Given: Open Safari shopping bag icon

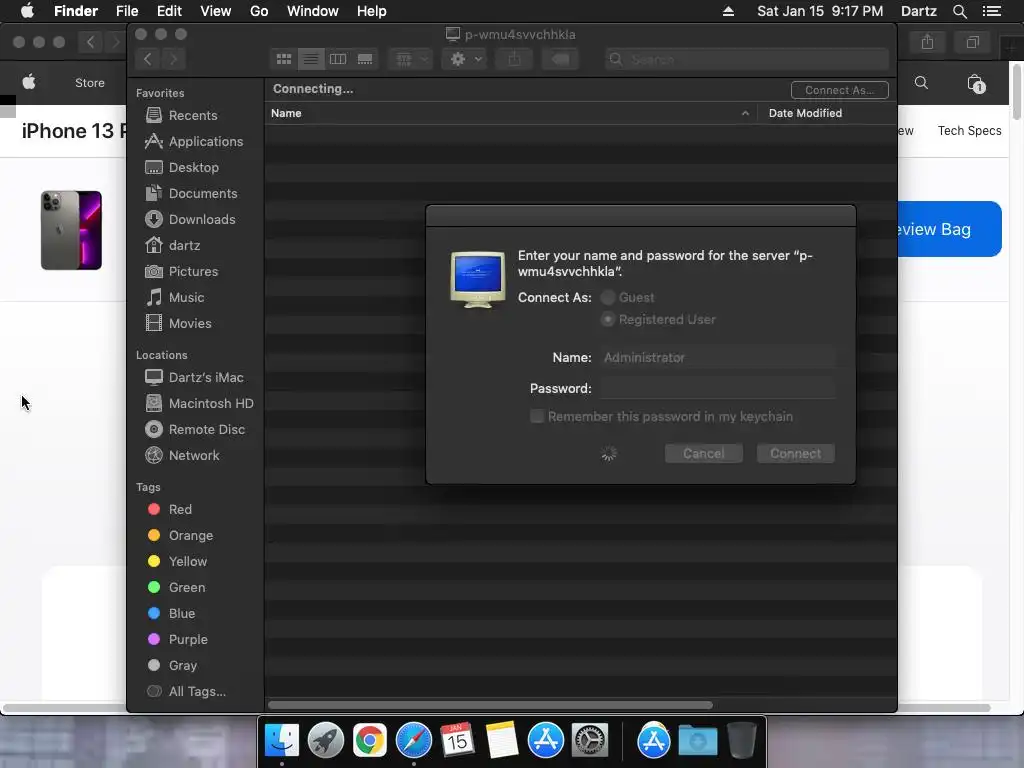Looking at the screenshot, I should [x=976, y=84].
